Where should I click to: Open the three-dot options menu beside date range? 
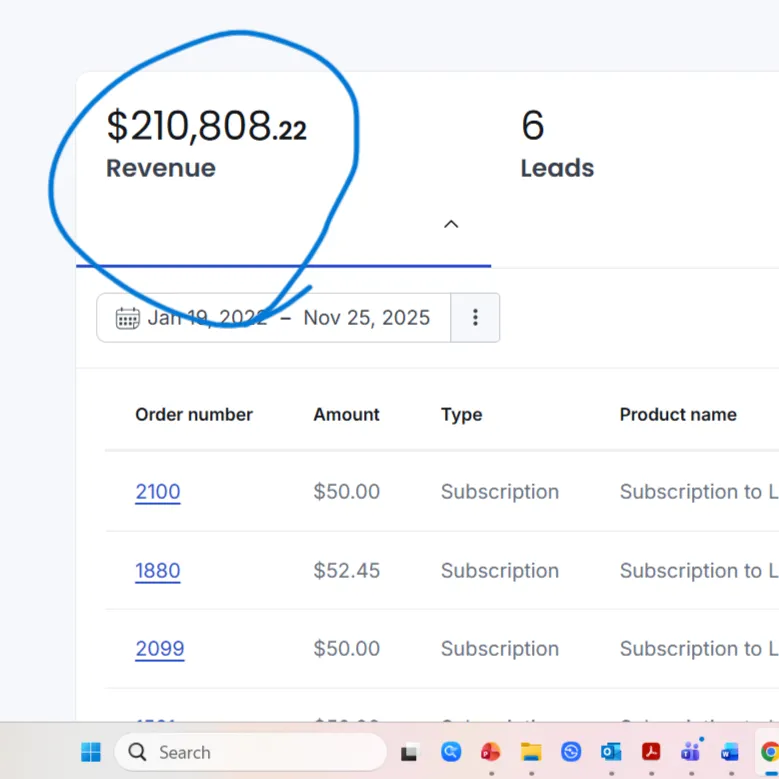[475, 318]
